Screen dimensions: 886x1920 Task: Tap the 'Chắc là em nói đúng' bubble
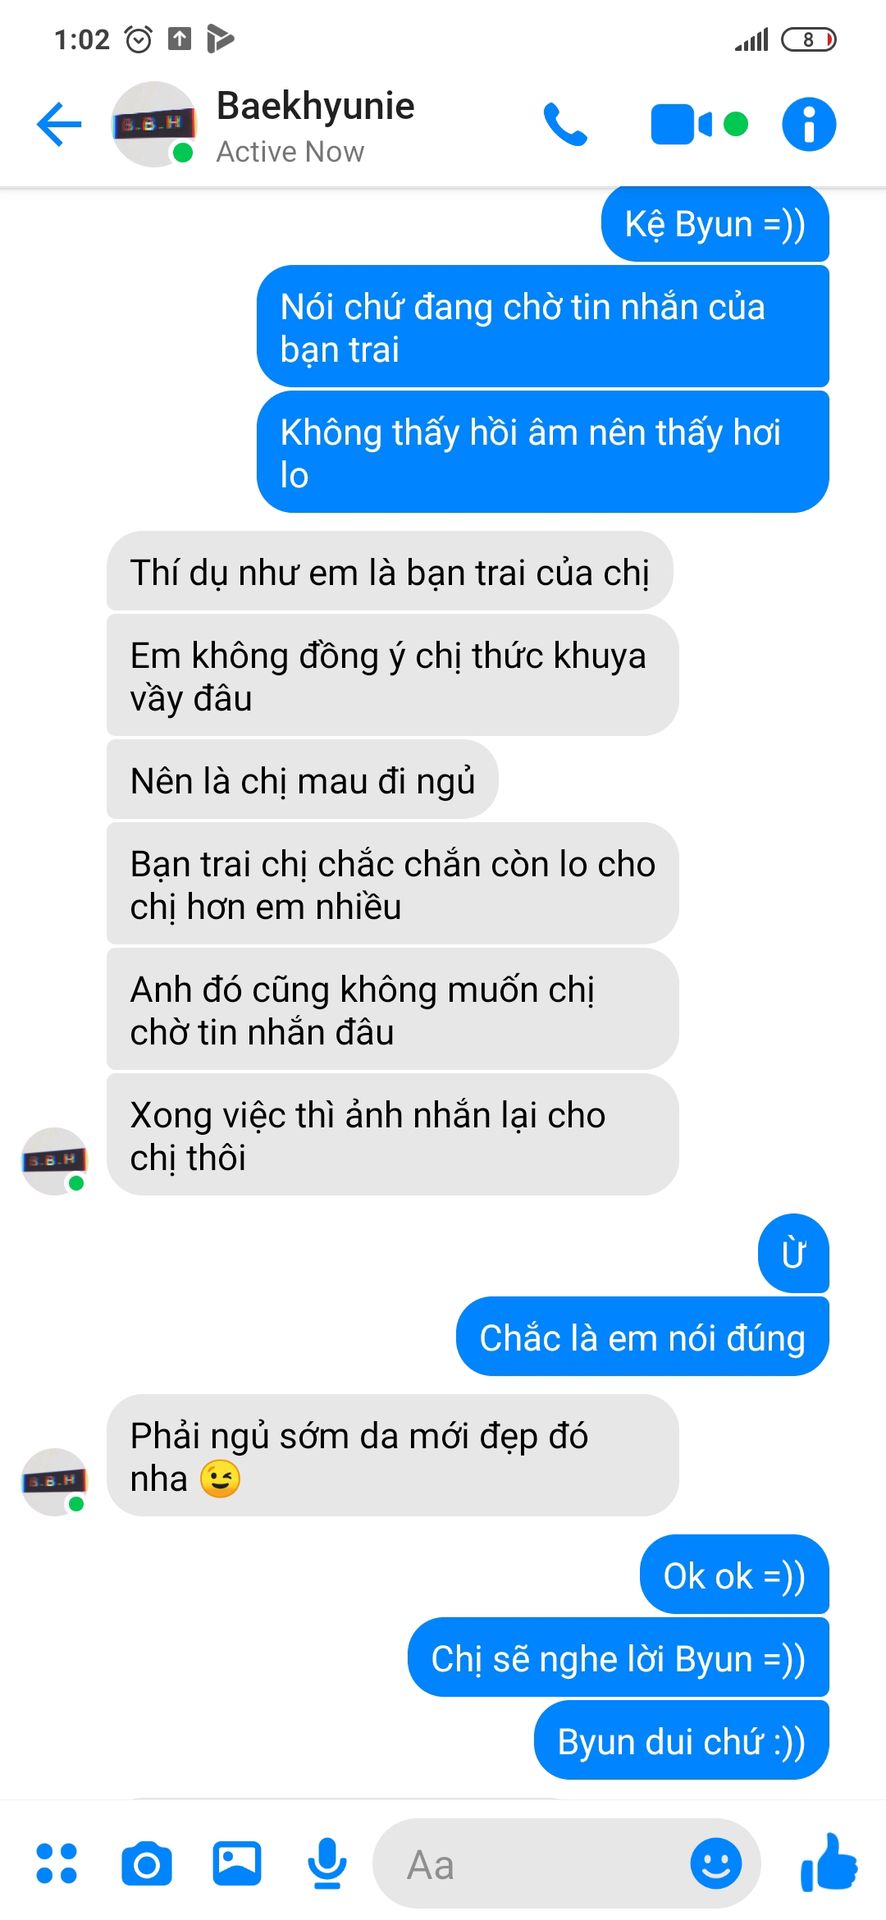pyautogui.click(x=642, y=1337)
